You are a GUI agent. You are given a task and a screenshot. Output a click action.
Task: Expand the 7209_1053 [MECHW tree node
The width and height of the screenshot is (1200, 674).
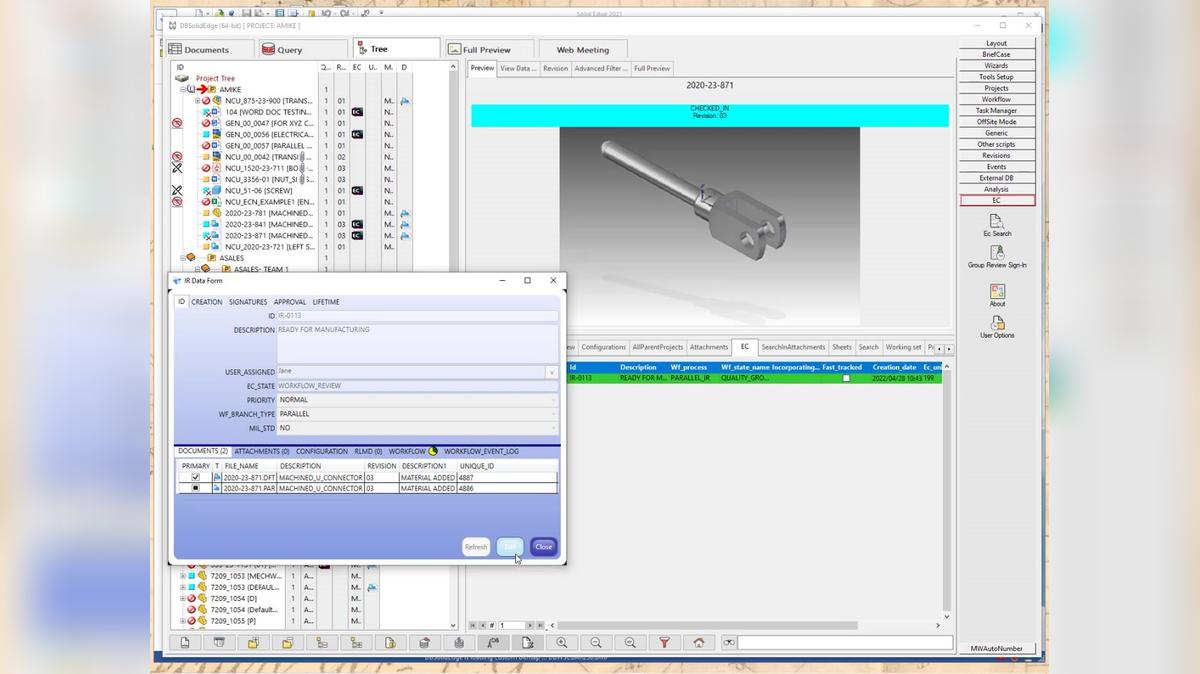pos(183,576)
